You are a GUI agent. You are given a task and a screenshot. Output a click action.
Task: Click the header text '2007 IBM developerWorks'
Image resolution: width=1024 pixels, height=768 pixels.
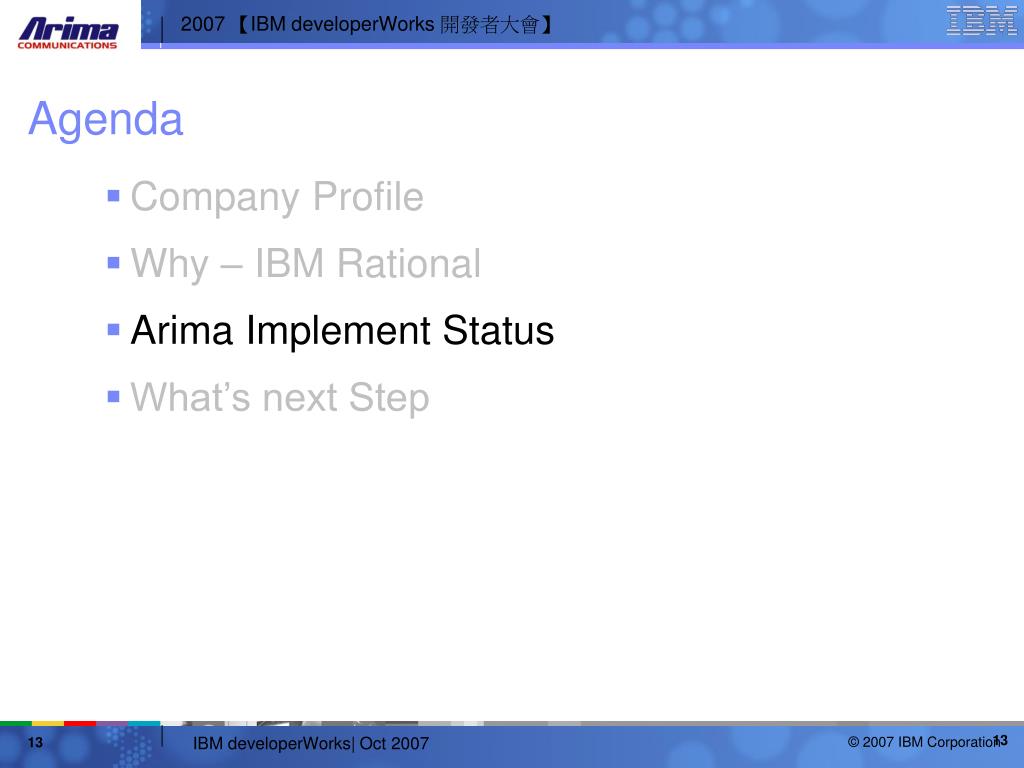[x=368, y=25]
